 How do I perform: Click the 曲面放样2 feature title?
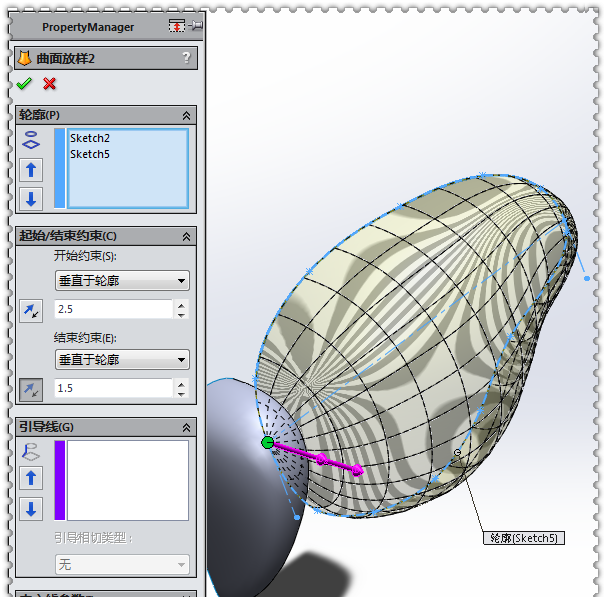(x=65, y=59)
